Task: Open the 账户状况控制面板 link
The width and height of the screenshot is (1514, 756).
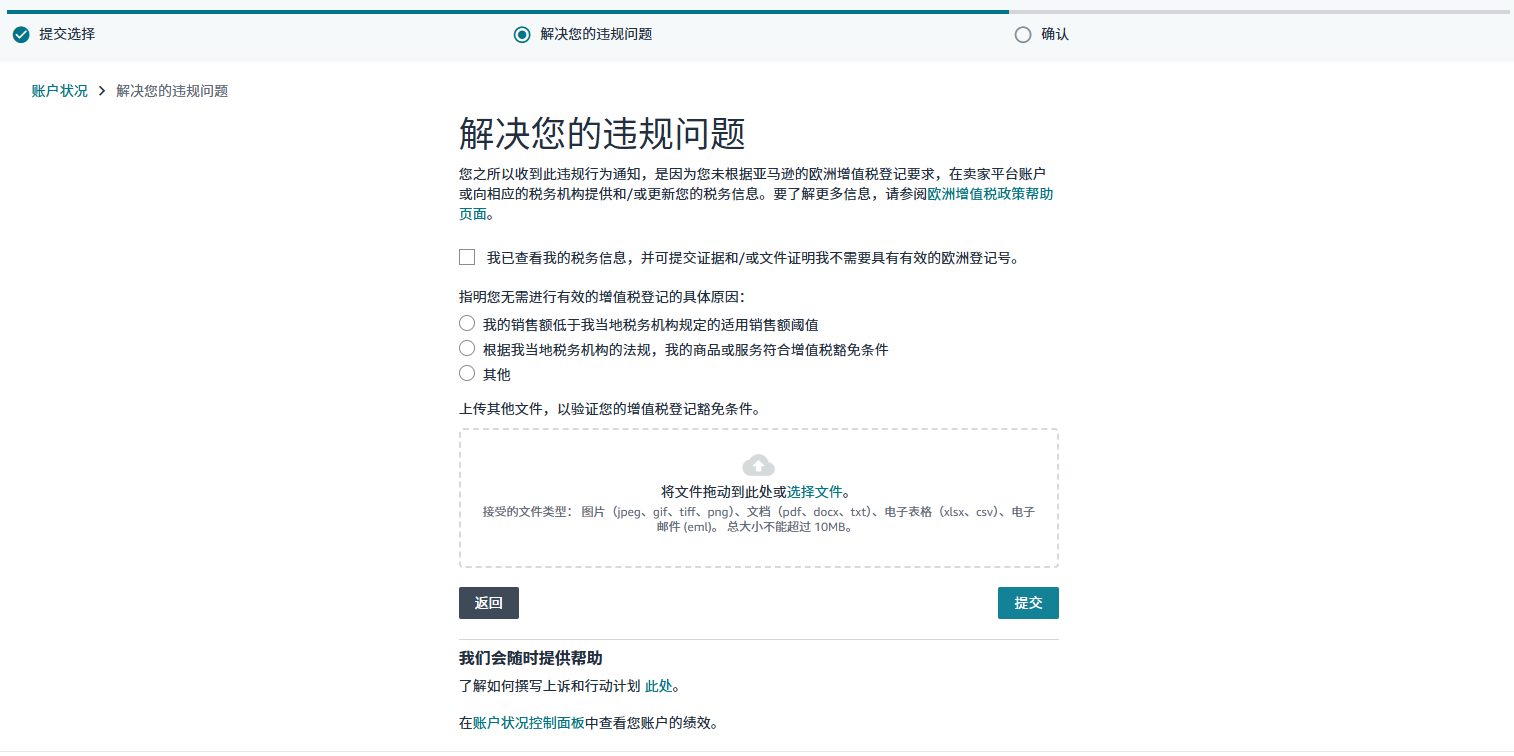Action: pyautogui.click(x=528, y=723)
